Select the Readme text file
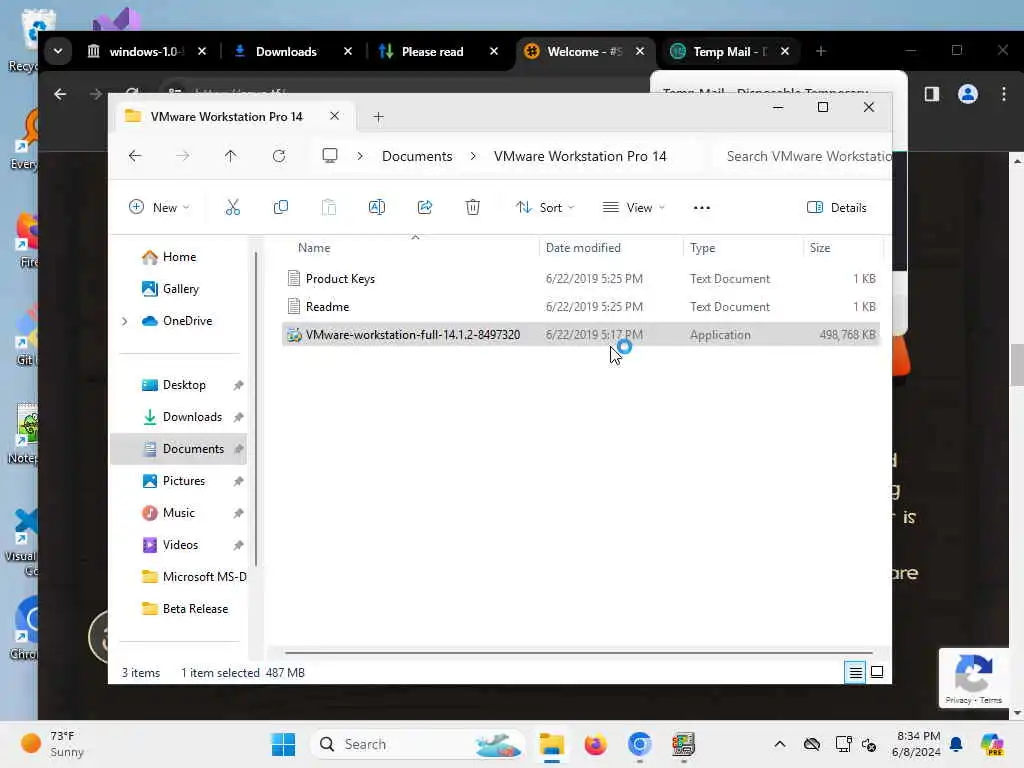 coord(581,307)
